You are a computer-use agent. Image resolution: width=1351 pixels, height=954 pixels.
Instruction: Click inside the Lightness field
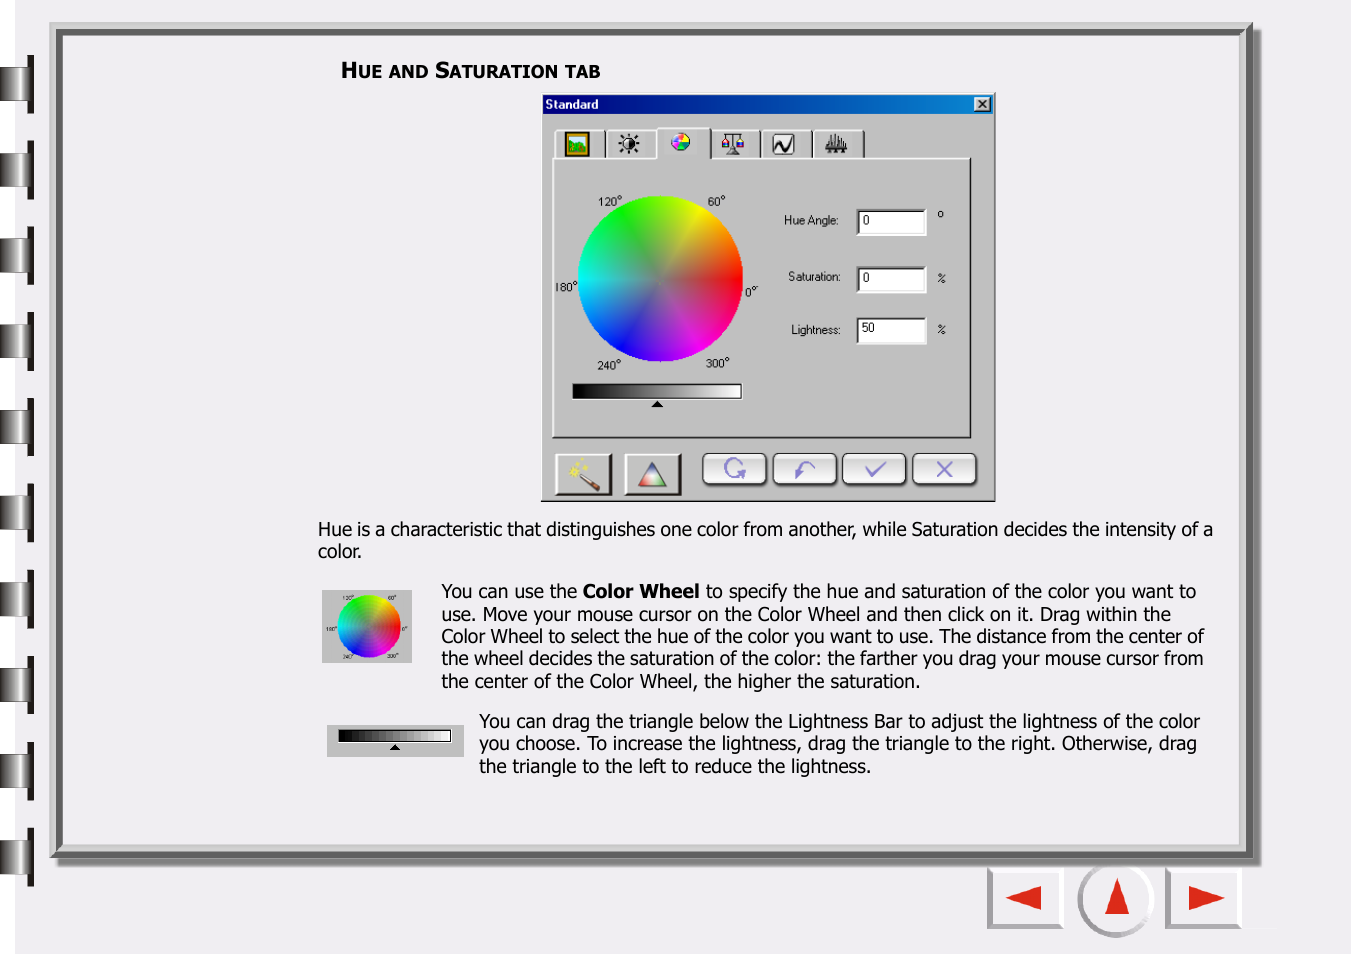coord(891,330)
